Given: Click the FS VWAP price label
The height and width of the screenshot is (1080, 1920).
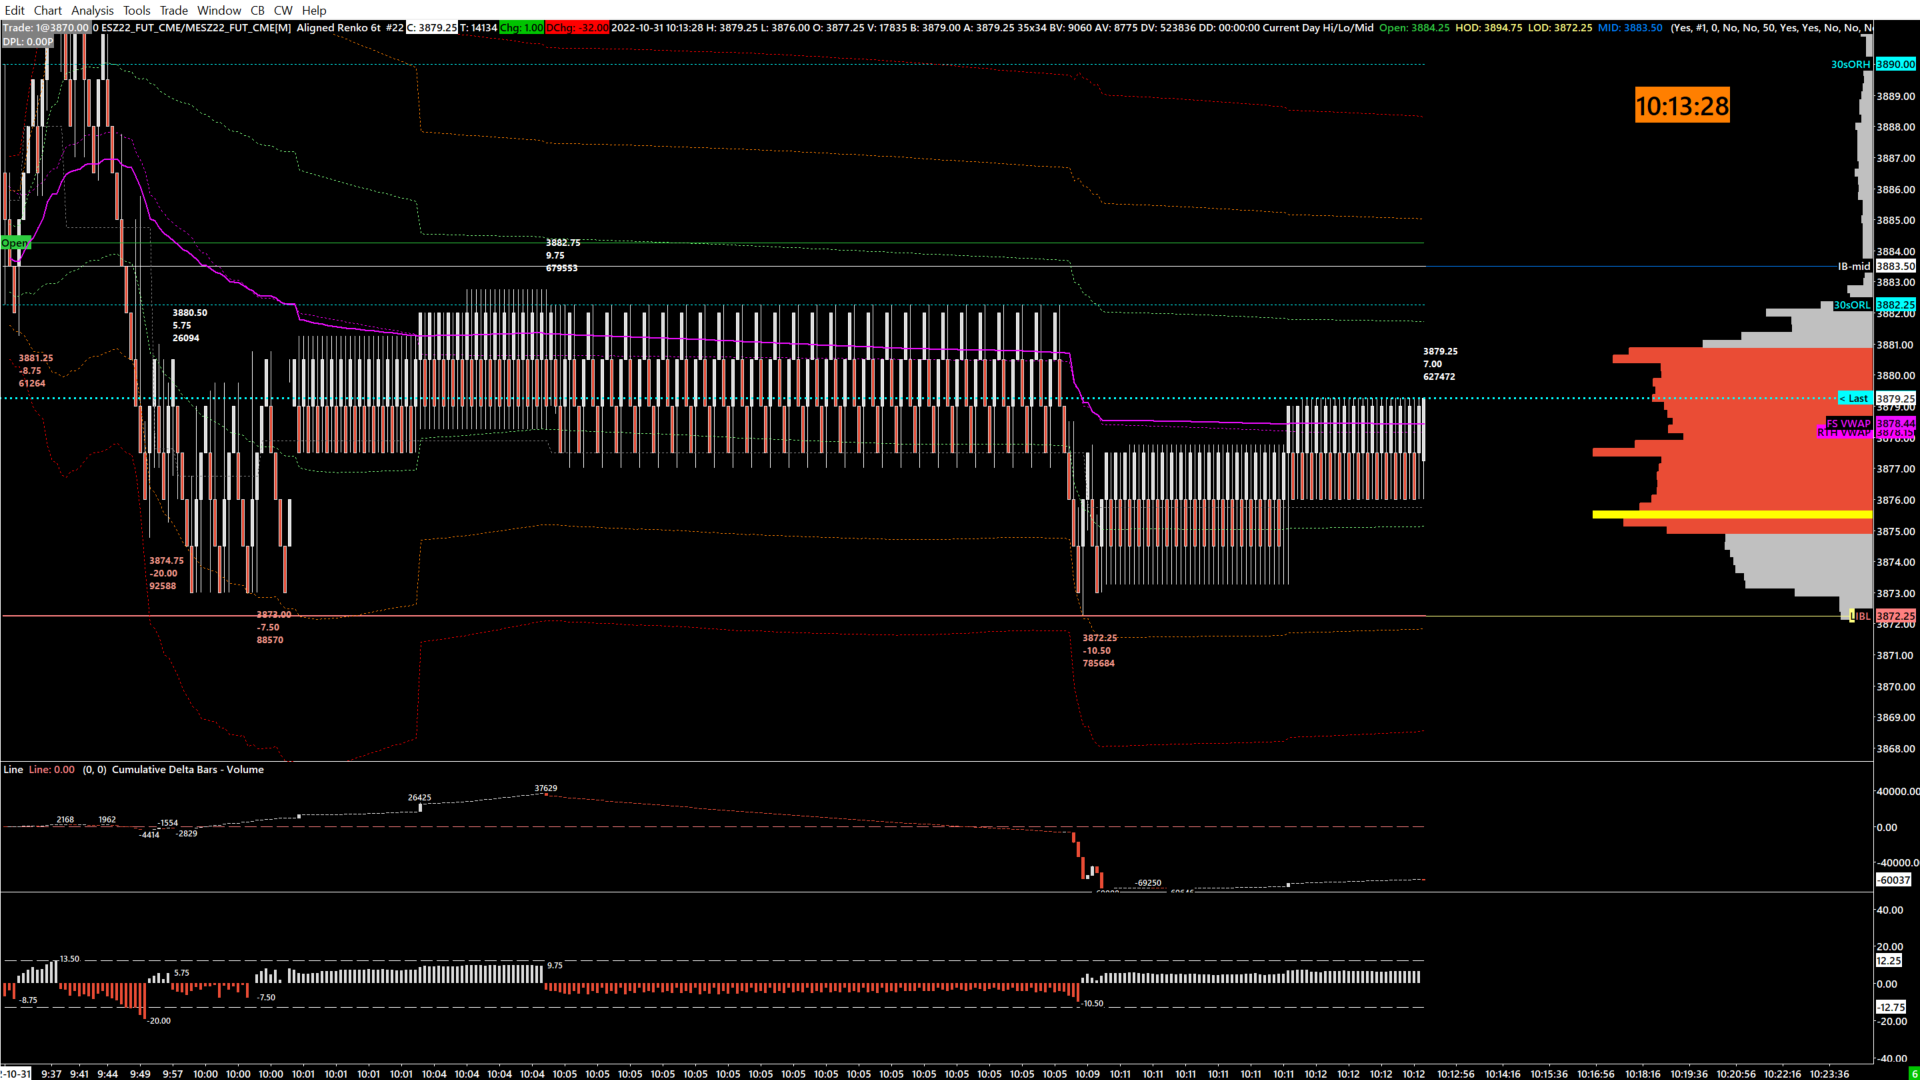Looking at the screenshot, I should [1848, 423].
